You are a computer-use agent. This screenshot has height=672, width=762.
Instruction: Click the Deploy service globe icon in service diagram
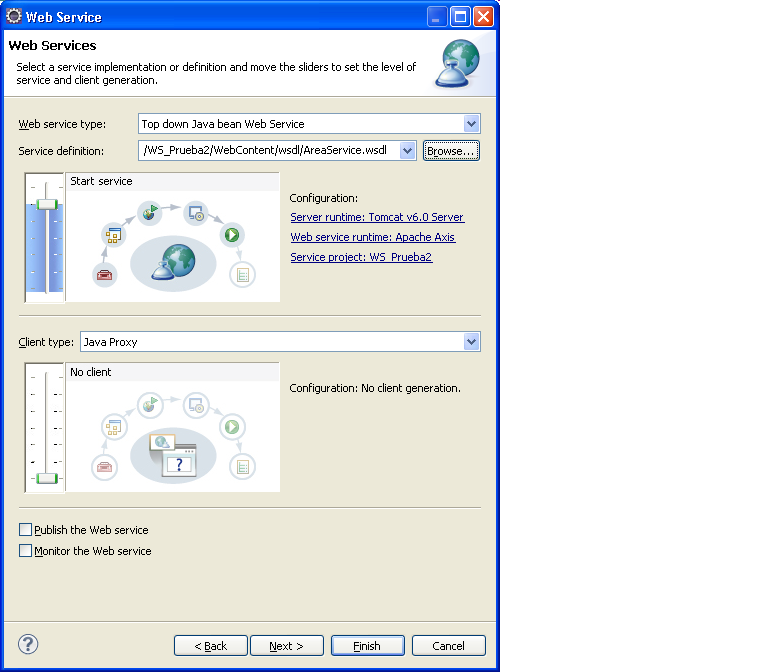[150, 213]
